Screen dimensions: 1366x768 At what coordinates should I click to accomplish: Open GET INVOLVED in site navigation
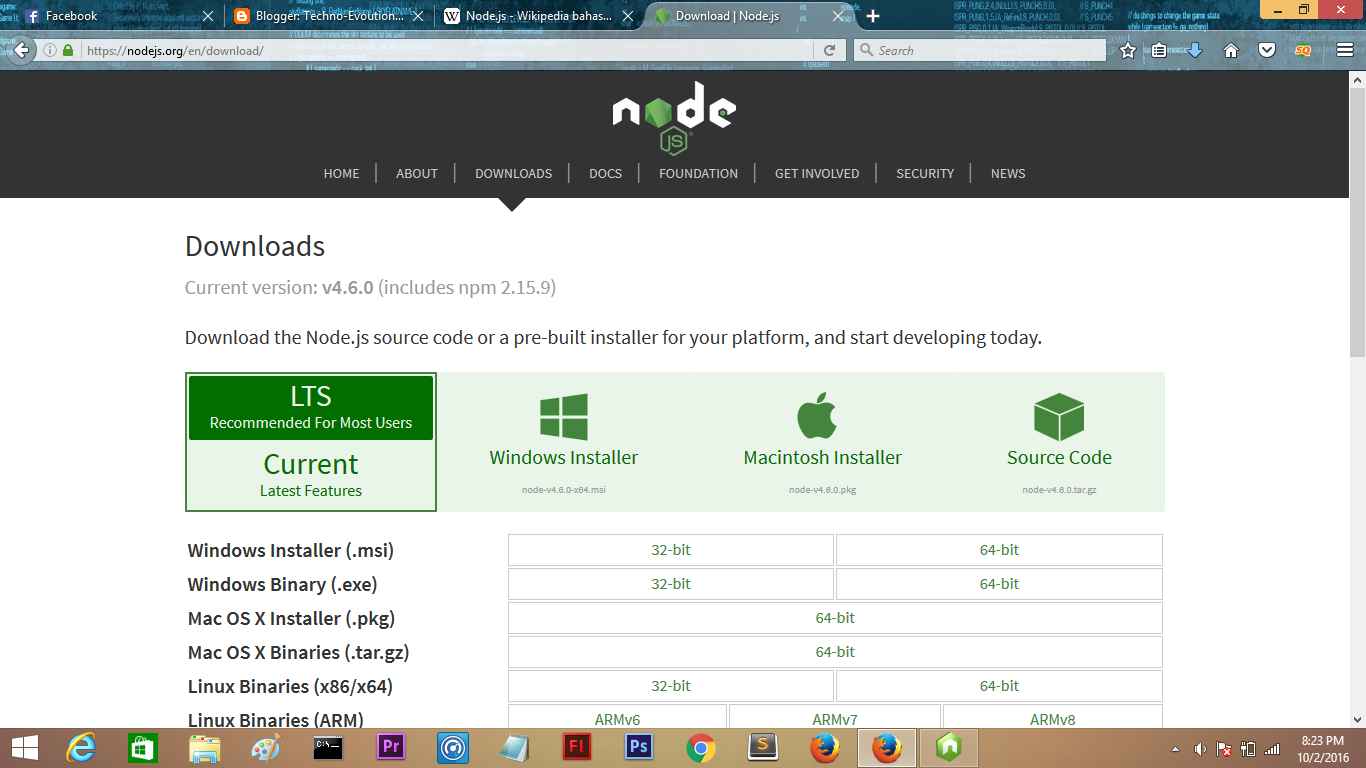tap(817, 173)
